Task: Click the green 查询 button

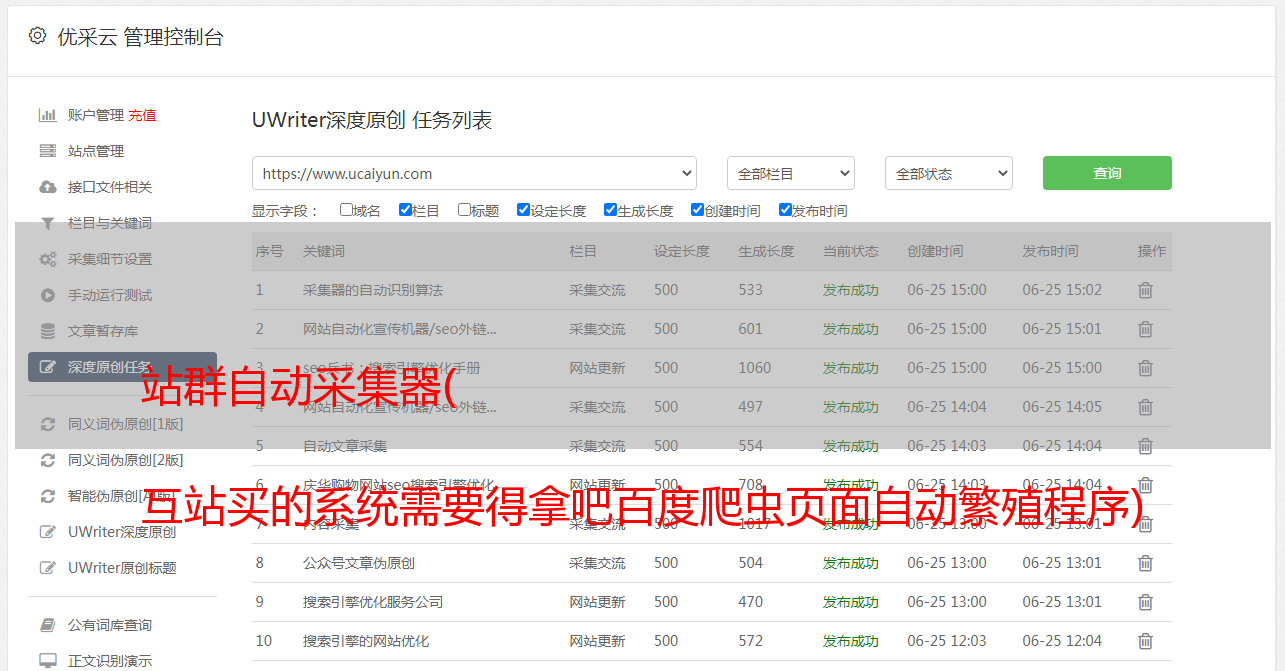Action: coord(1107,173)
